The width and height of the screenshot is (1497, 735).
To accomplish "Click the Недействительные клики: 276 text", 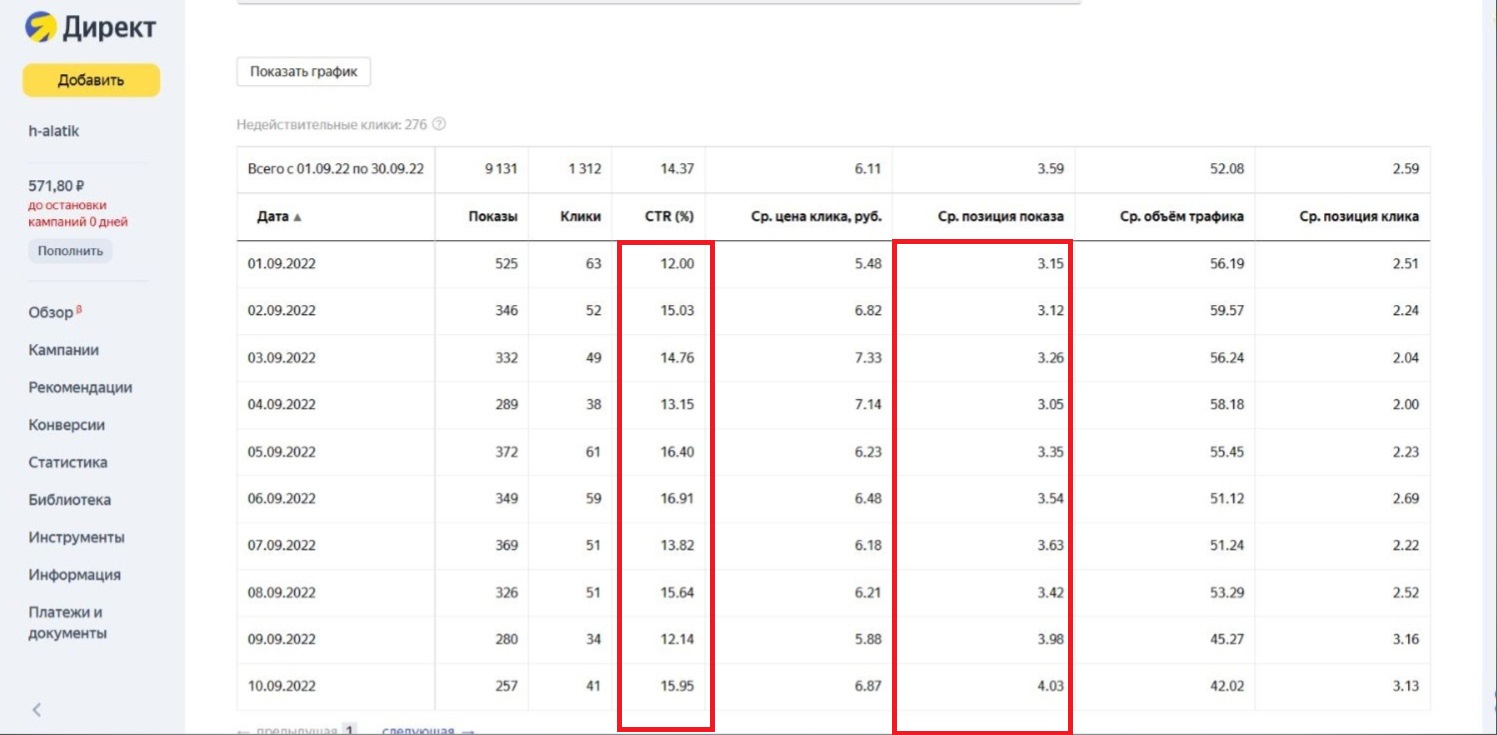I will click(332, 125).
